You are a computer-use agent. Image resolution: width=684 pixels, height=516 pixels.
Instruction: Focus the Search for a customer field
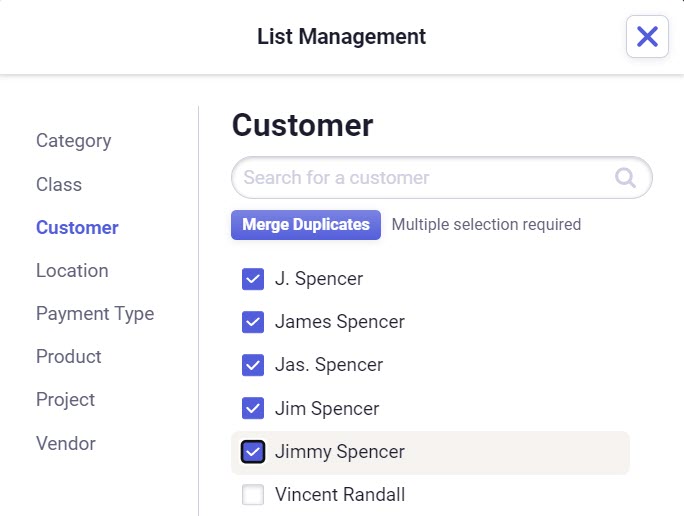(442, 178)
